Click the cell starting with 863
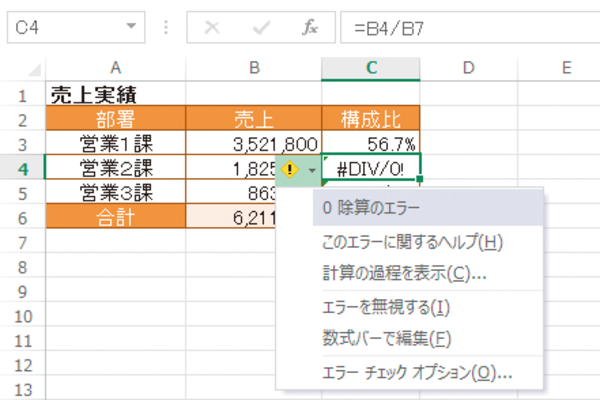Screen dimensions: 600x400 [x=232, y=193]
